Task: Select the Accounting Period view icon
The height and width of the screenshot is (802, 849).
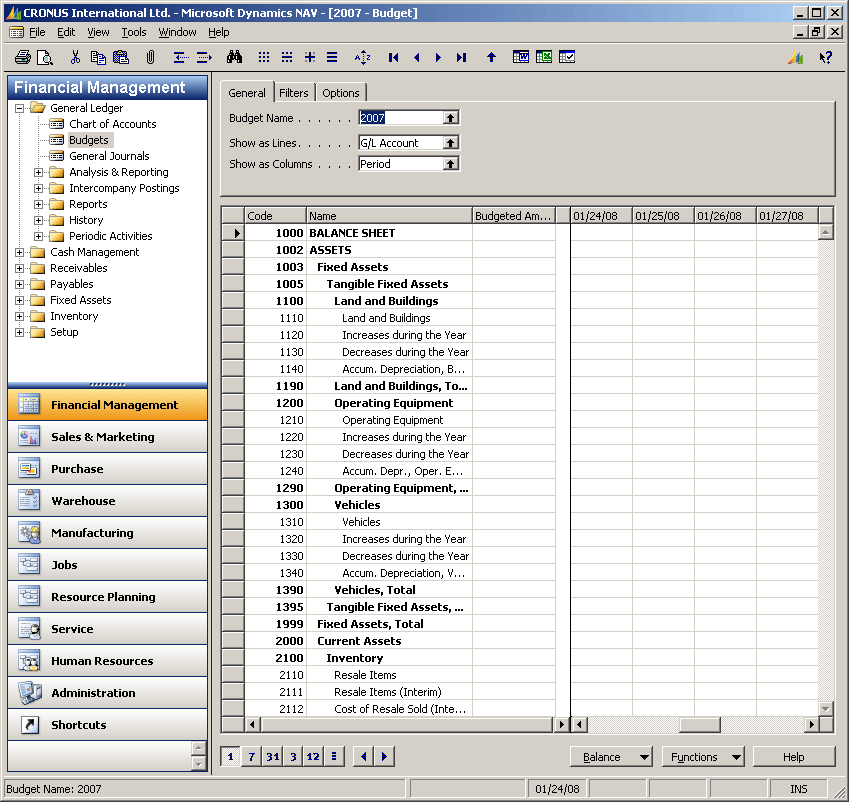Action: (334, 757)
